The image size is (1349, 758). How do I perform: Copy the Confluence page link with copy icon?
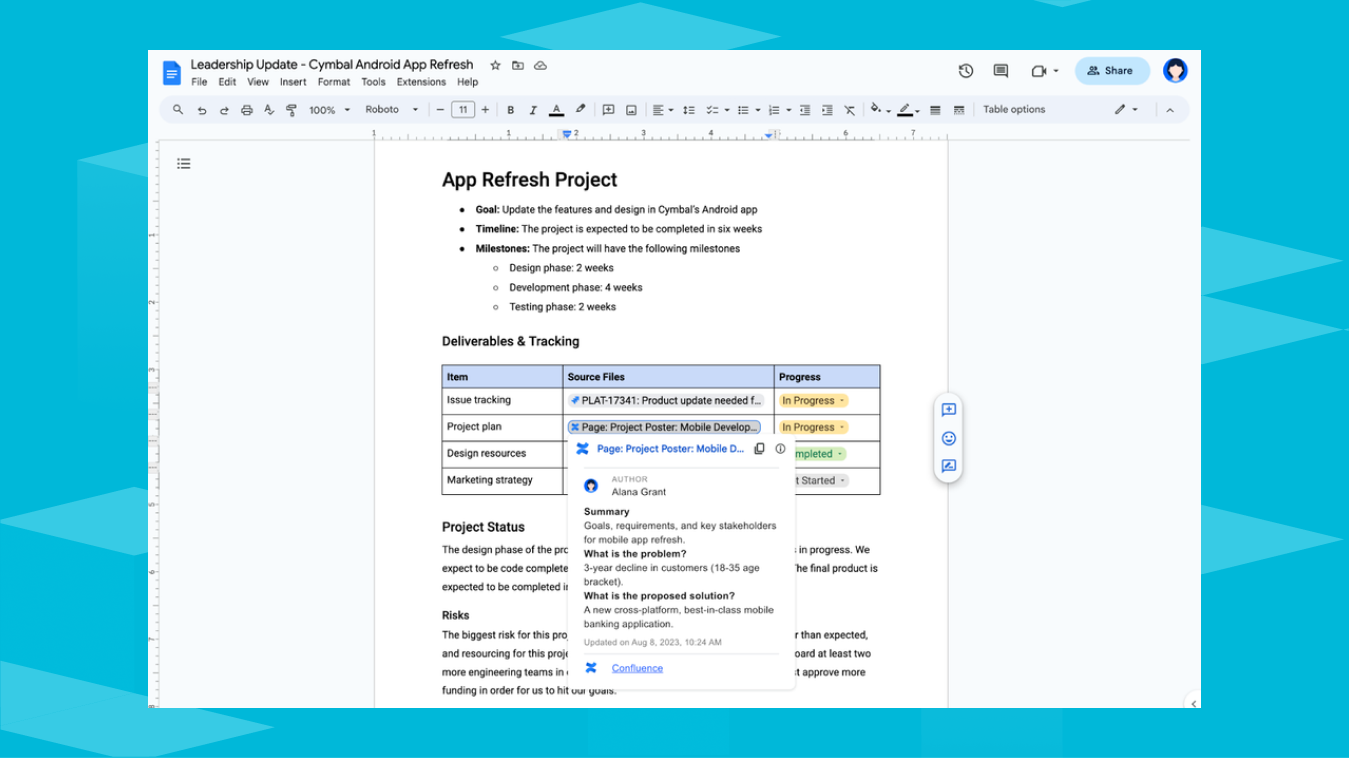pos(759,448)
